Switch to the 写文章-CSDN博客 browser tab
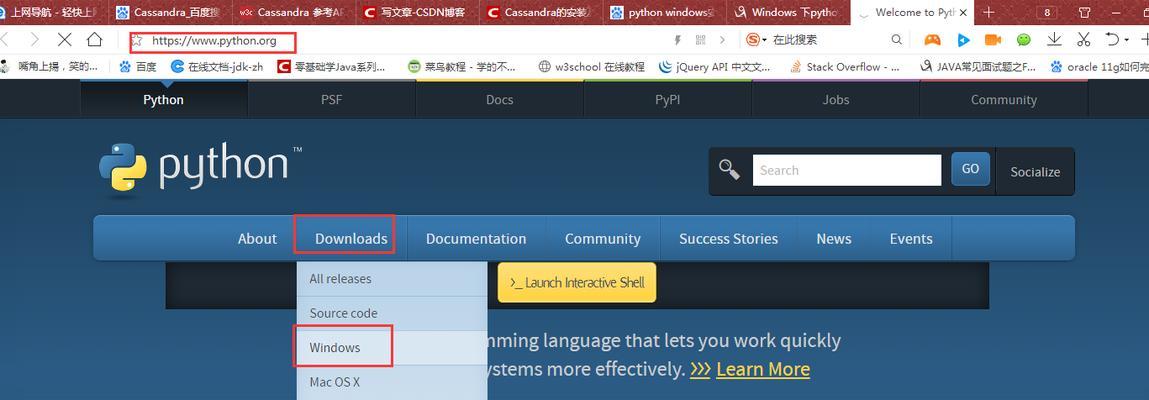Image resolution: width=1149 pixels, height=400 pixels. coord(418,12)
